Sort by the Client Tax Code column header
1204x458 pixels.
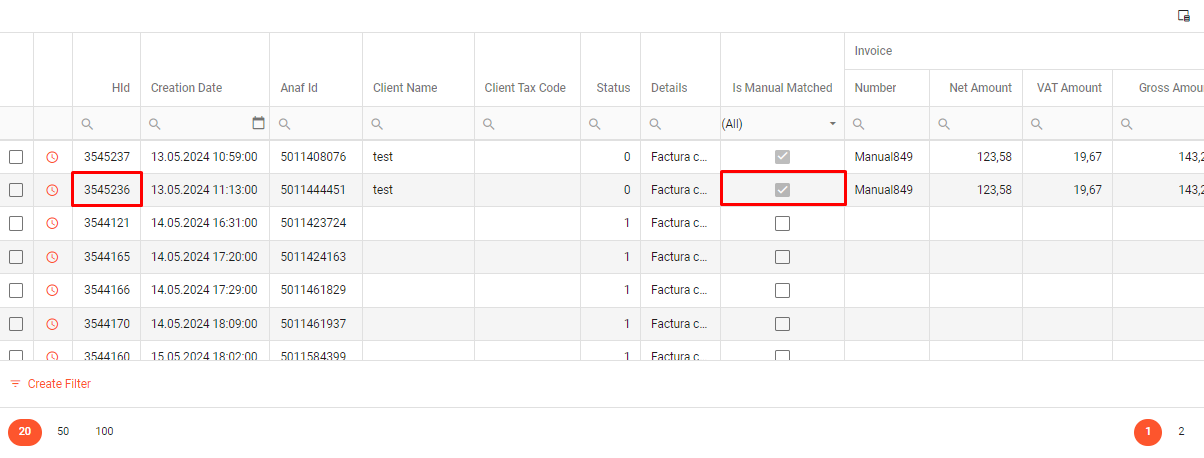click(525, 88)
